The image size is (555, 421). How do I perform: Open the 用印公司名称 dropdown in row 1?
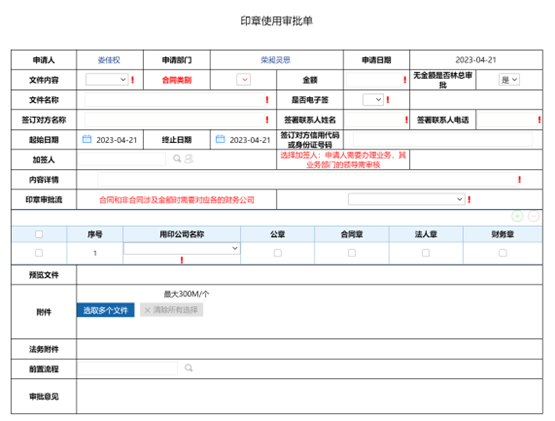point(182,248)
